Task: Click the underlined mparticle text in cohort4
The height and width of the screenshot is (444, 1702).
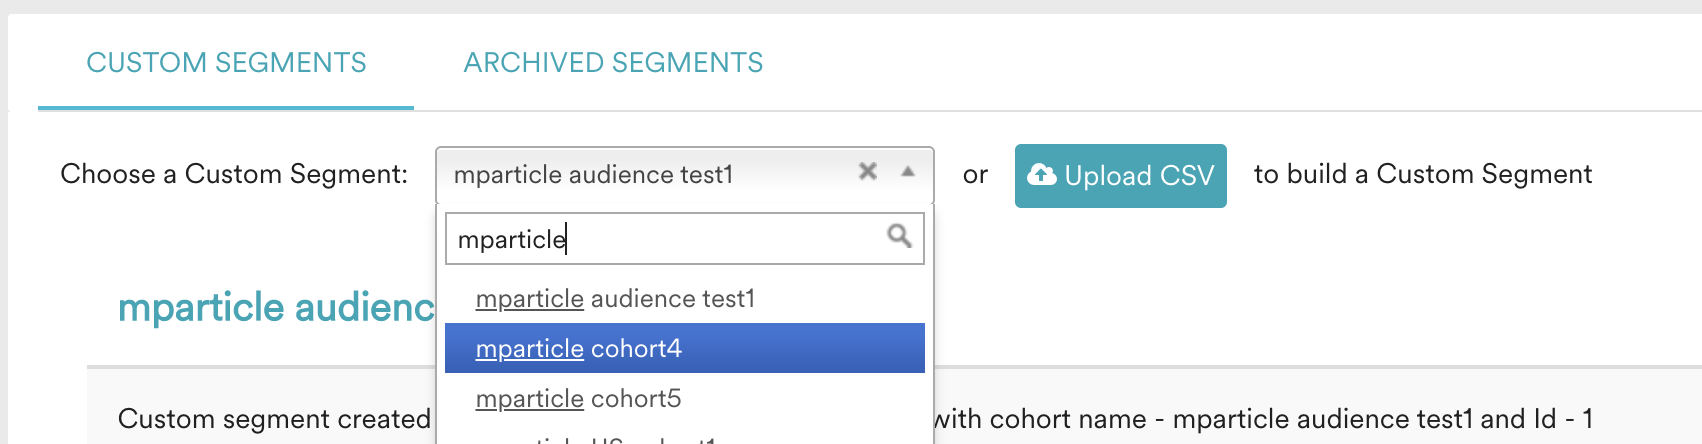Action: pos(530,349)
